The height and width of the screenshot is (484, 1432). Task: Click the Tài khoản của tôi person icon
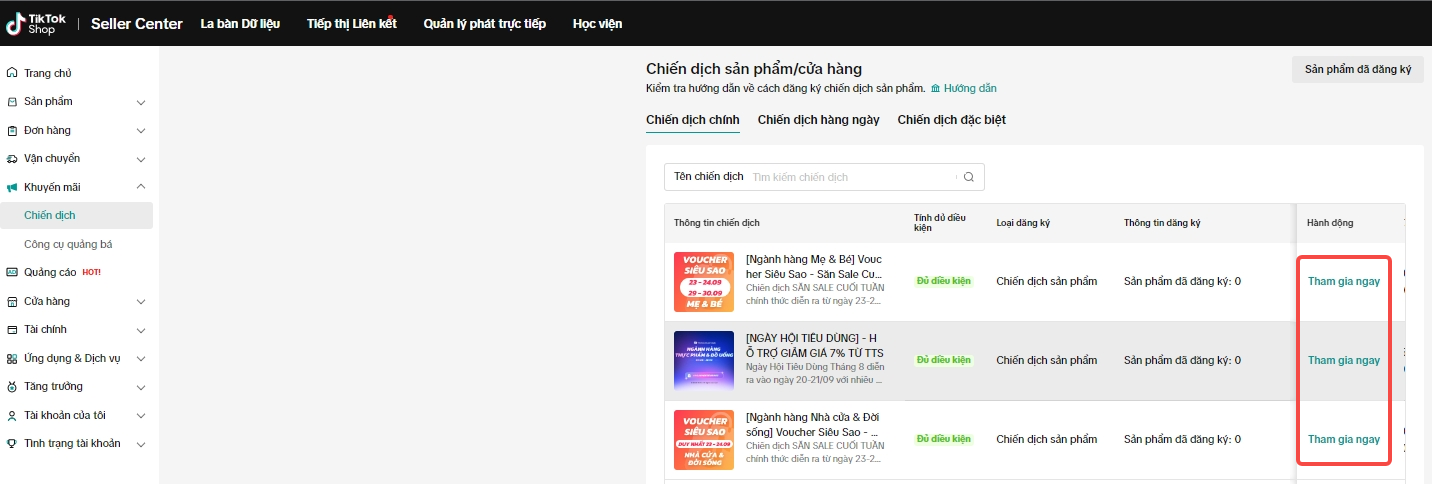[12, 415]
